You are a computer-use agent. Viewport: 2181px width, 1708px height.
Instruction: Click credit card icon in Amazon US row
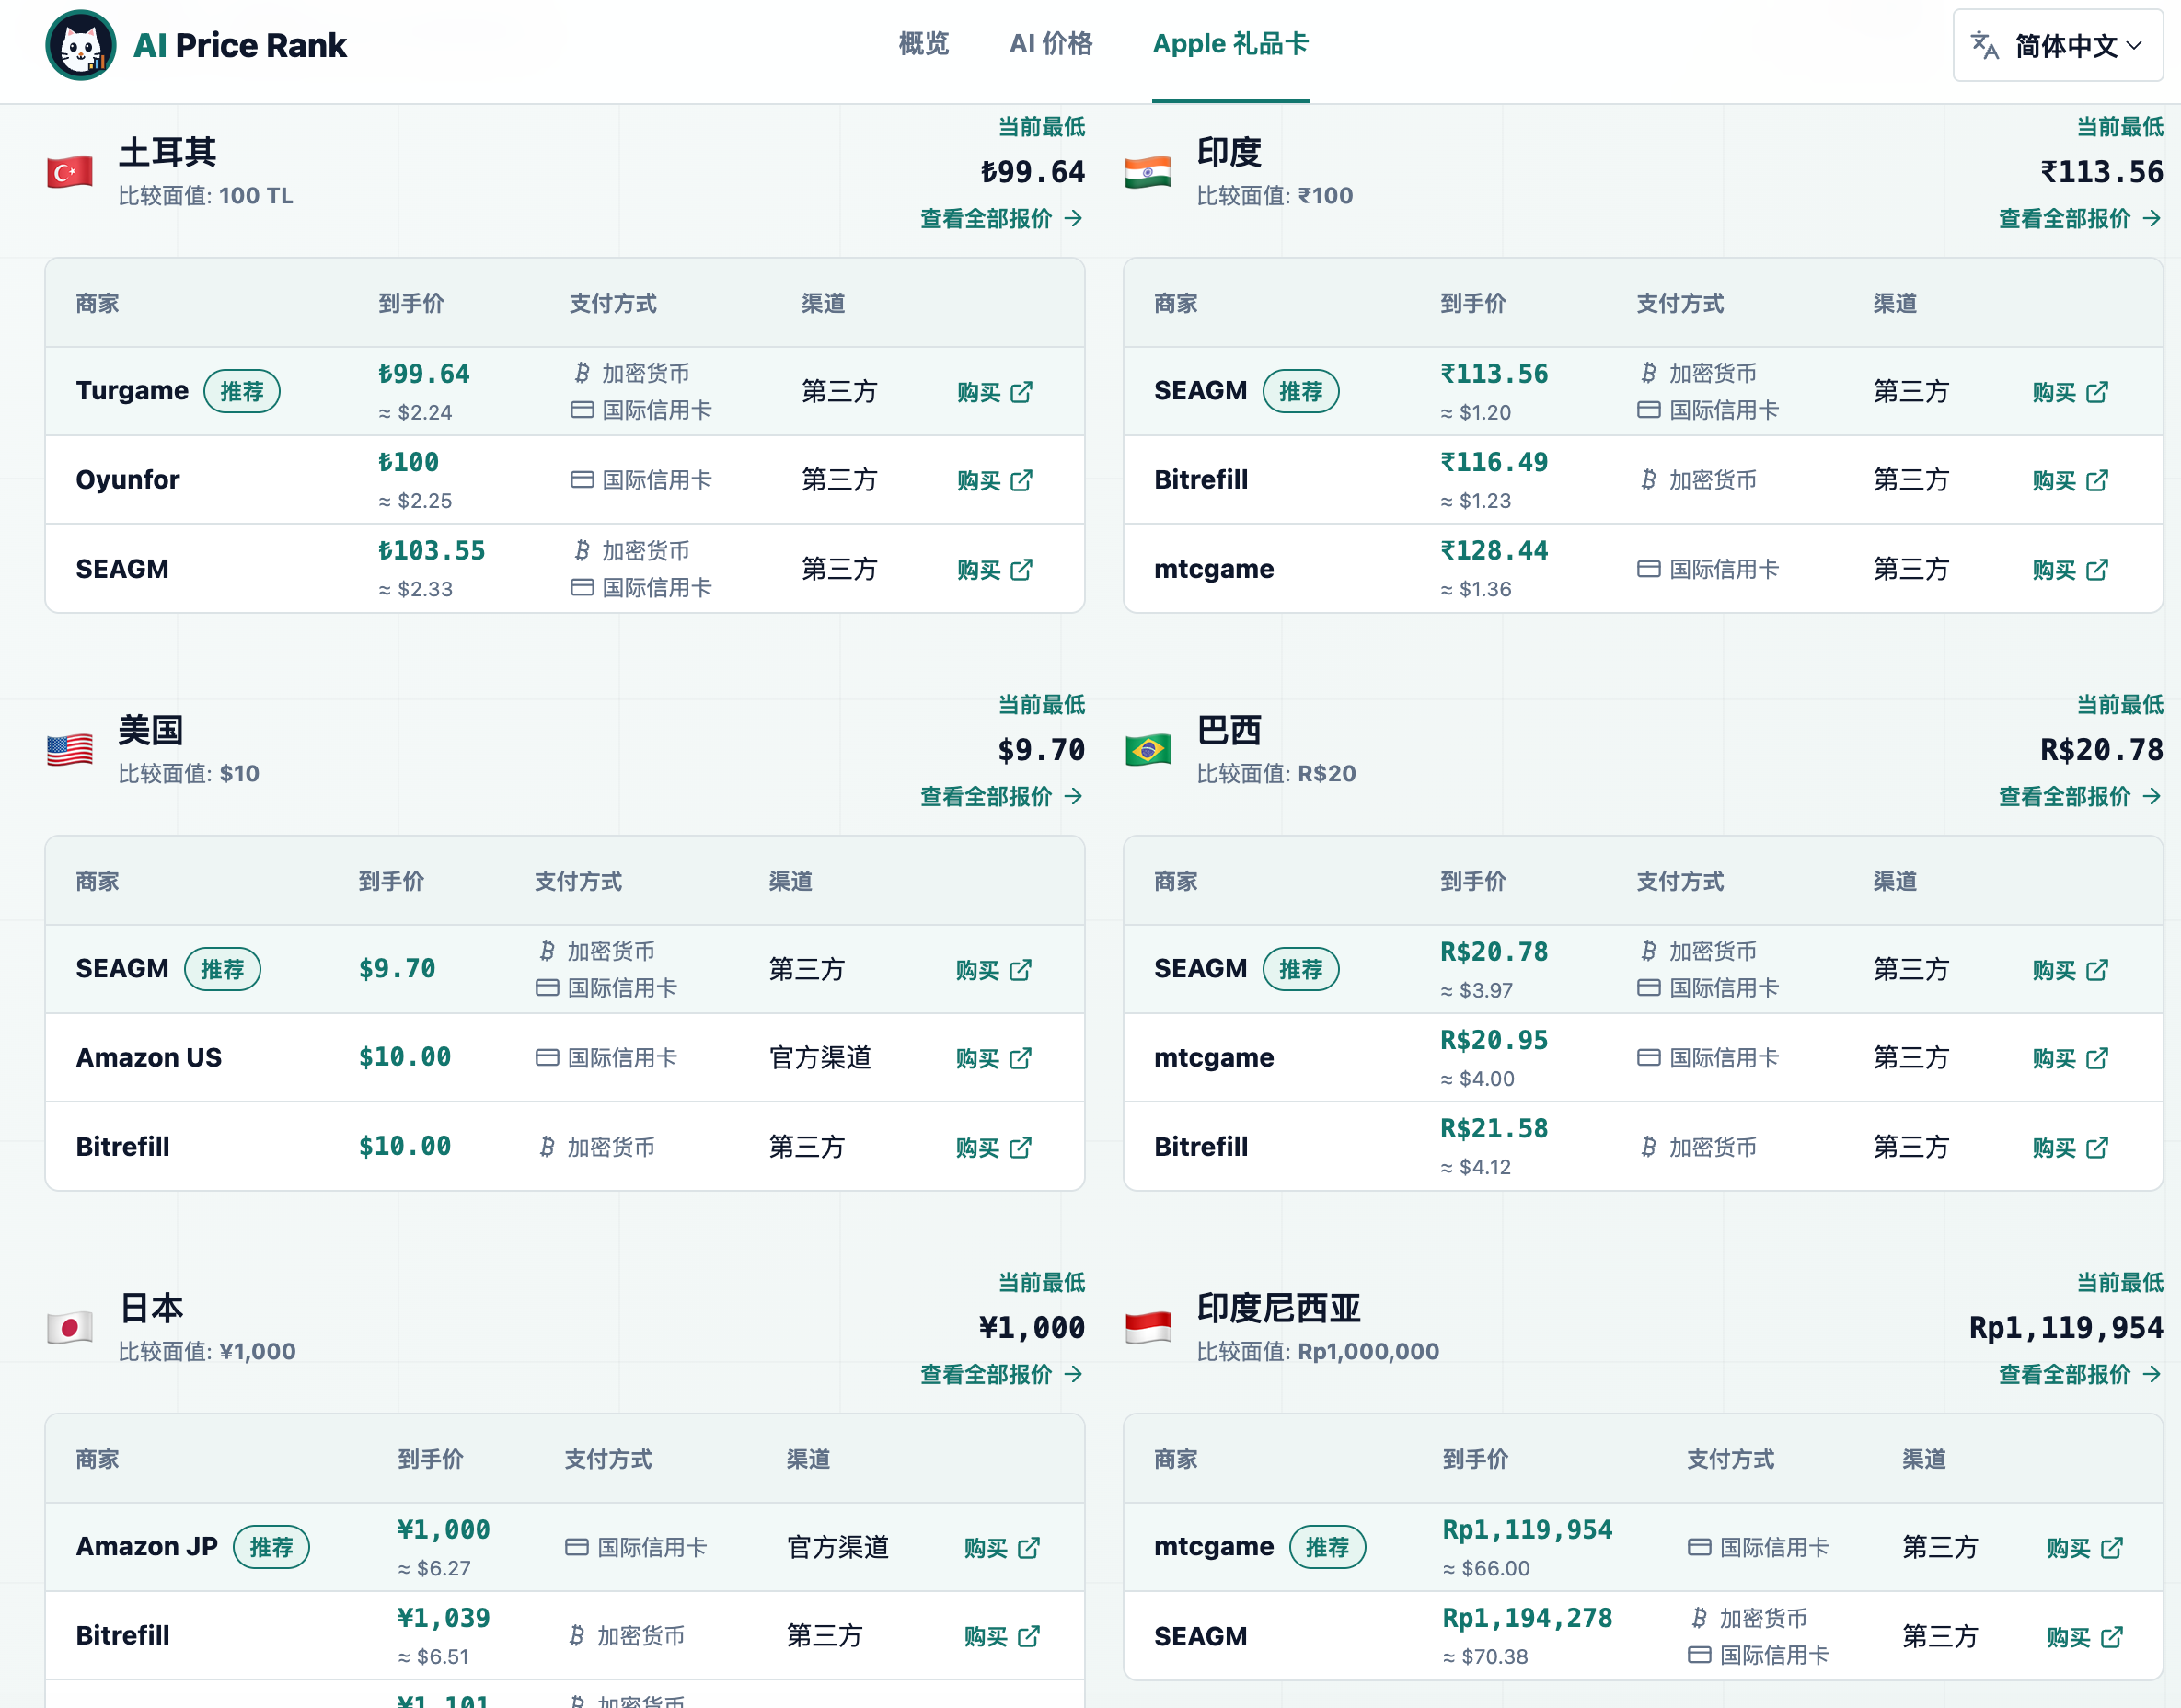547,1058
